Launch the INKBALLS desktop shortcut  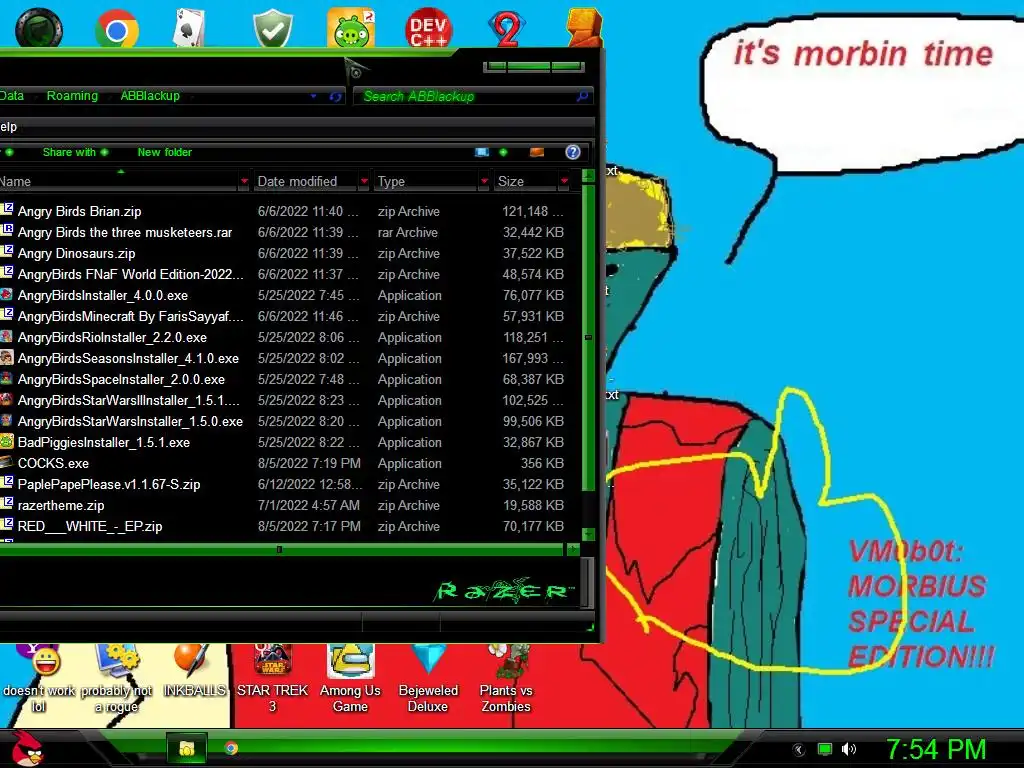coord(194,671)
